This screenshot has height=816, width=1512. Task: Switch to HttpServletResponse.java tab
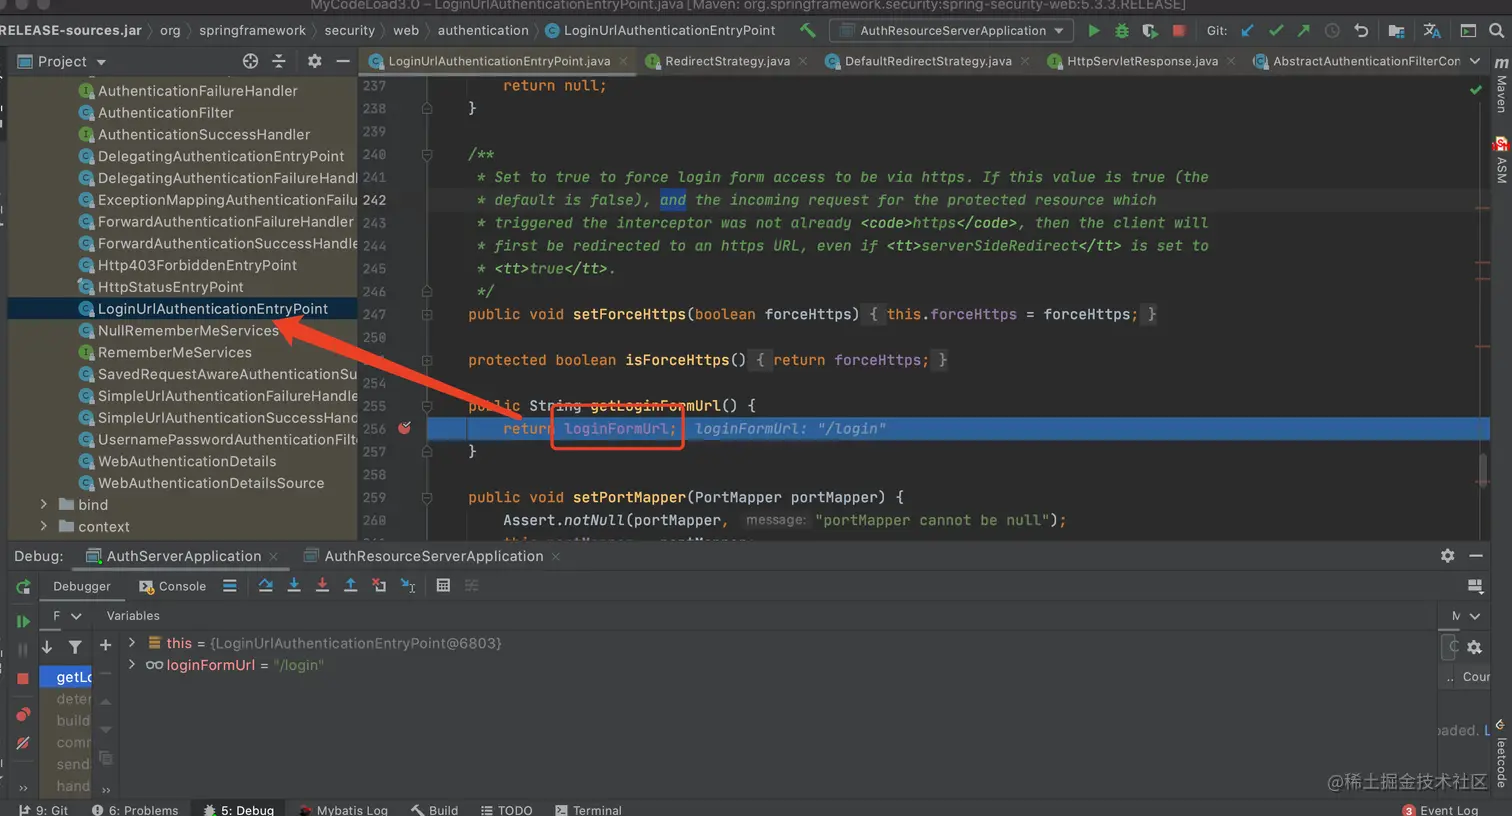coord(1142,61)
